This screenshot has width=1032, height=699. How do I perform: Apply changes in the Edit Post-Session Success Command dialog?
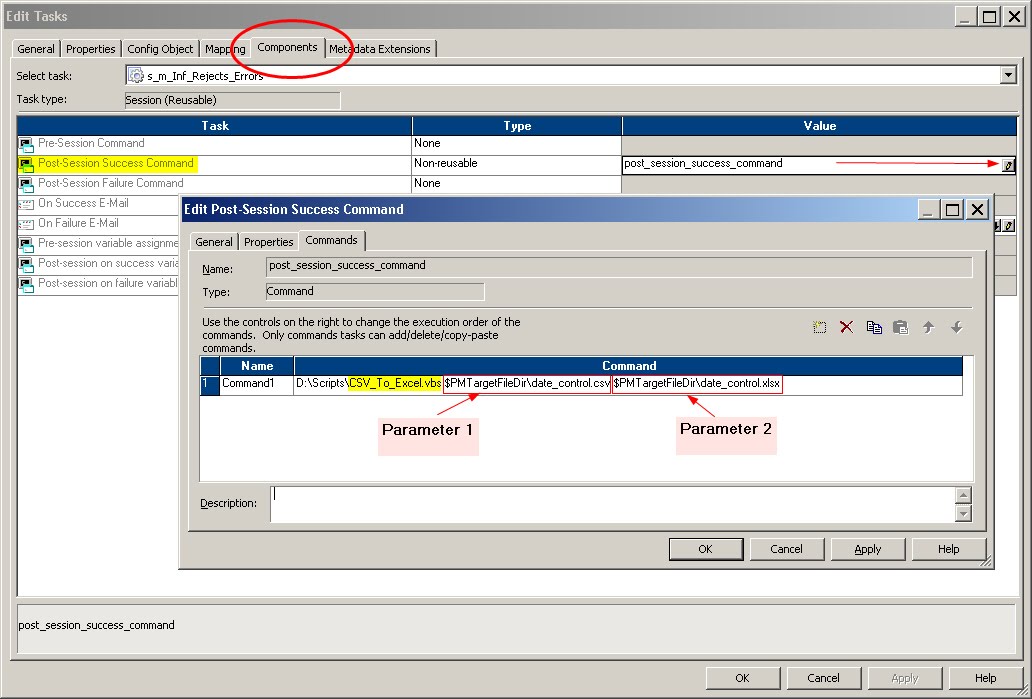pyautogui.click(x=867, y=548)
